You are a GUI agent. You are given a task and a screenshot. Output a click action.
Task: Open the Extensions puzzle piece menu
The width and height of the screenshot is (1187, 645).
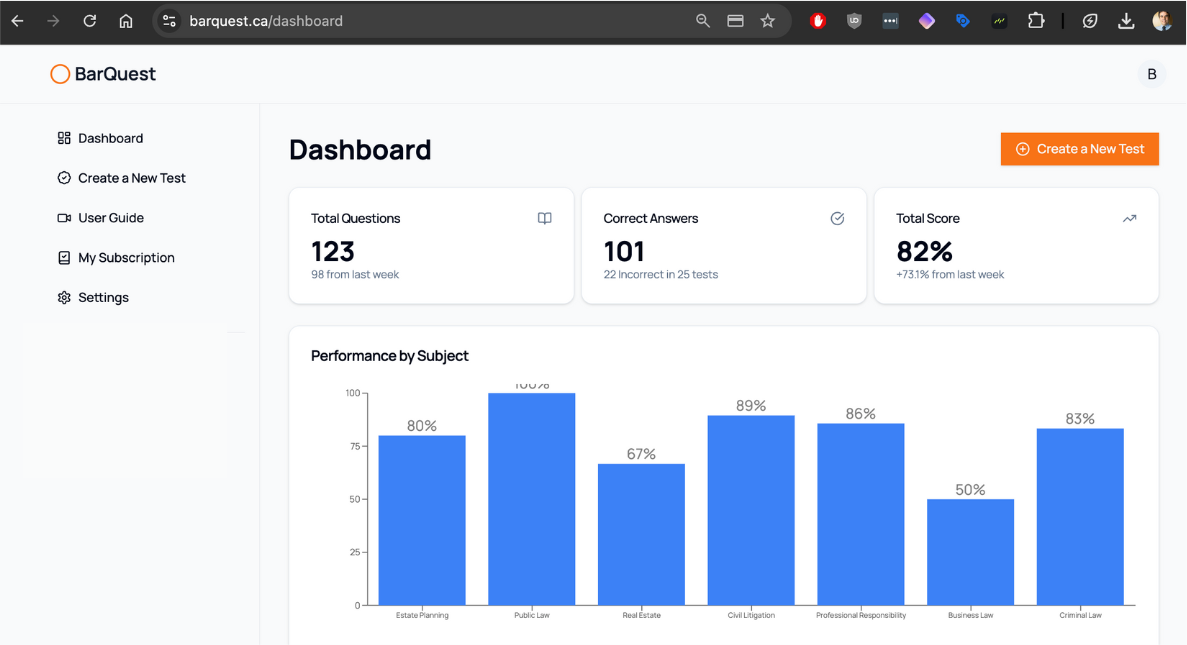[x=1036, y=21]
